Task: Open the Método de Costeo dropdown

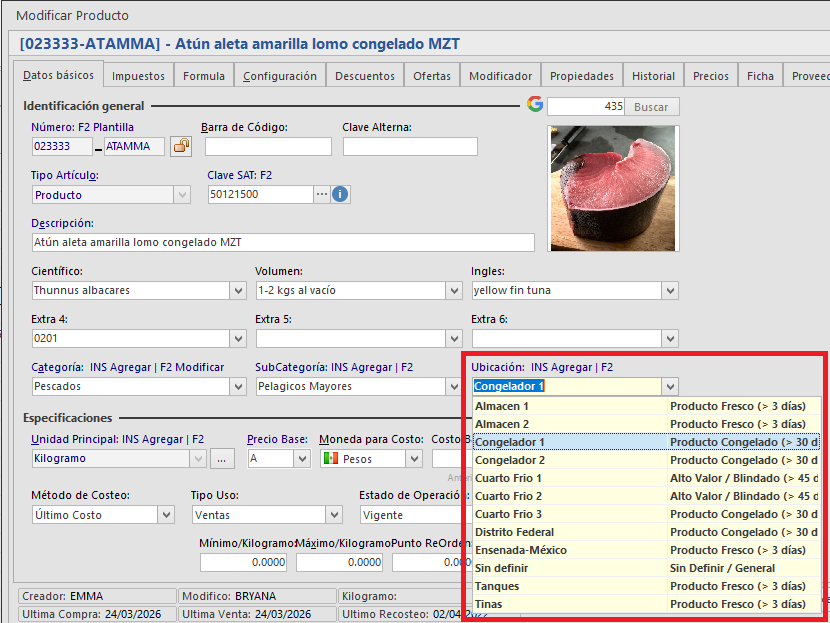Action: pos(166,515)
